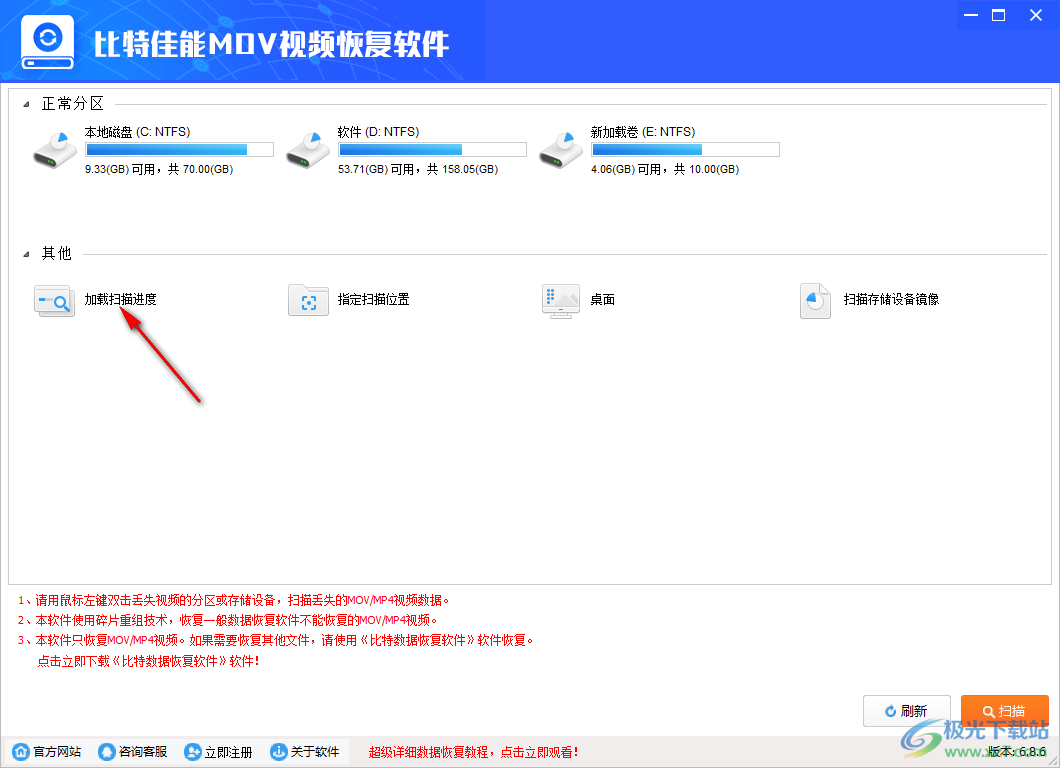This screenshot has height=768, width=1060.
Task: Collapse the 其他 section
Action: pos(26,253)
